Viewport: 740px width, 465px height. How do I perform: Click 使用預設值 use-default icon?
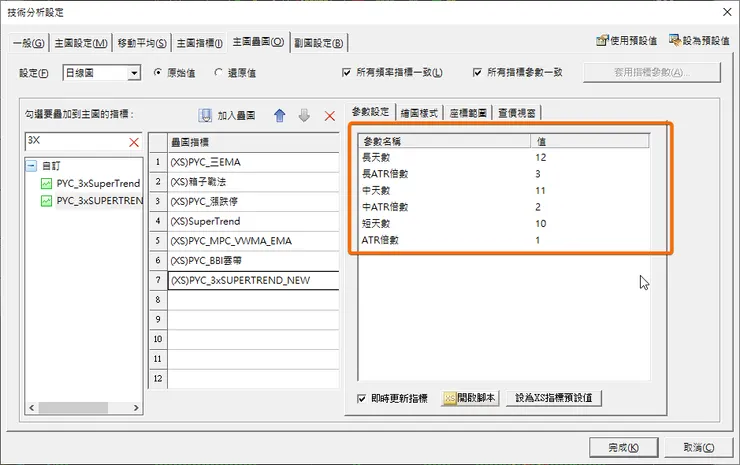[602, 41]
